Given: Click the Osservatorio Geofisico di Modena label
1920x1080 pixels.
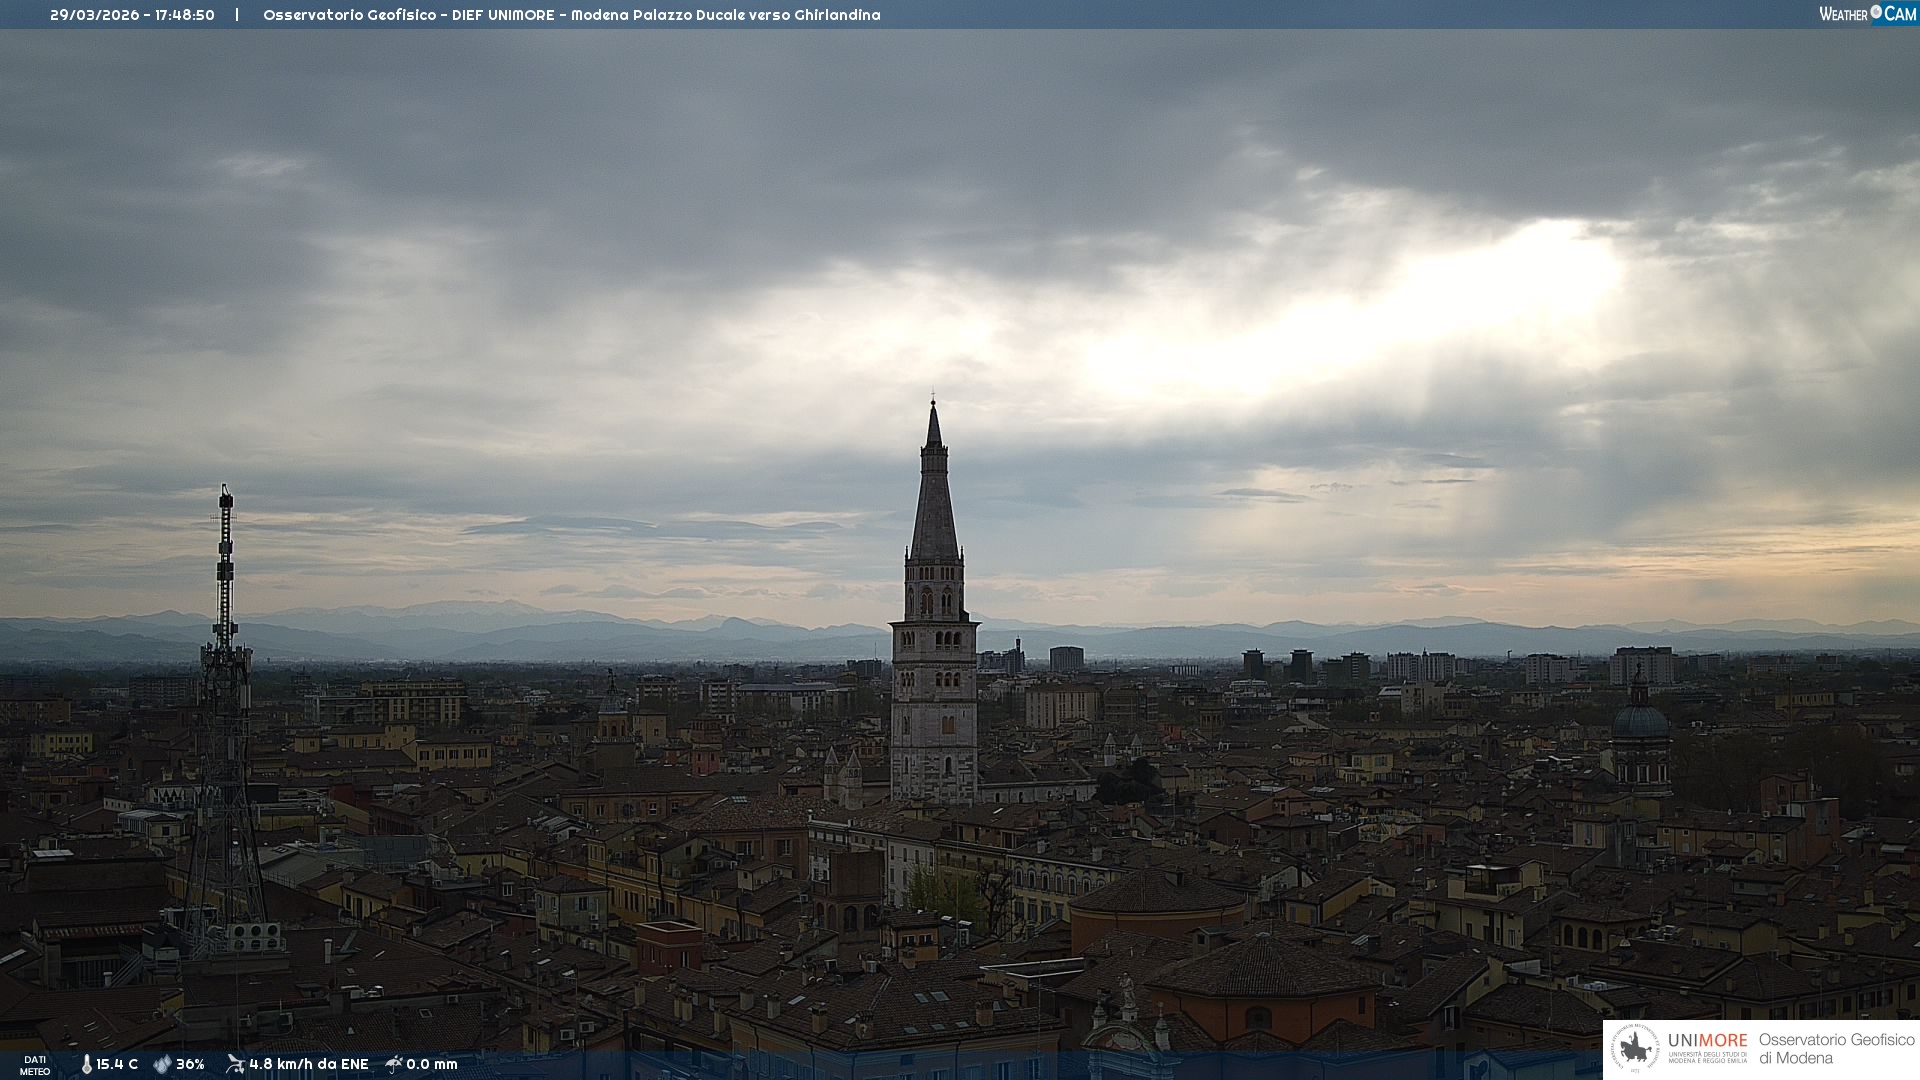Looking at the screenshot, I should tap(1836, 1049).
